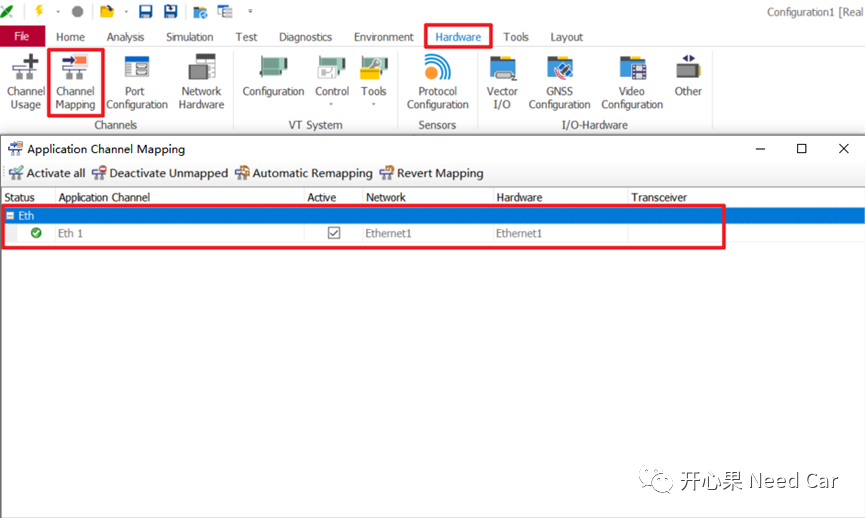Screen dimensions: 865x518
Task: Open the File menu
Action: click(22, 37)
